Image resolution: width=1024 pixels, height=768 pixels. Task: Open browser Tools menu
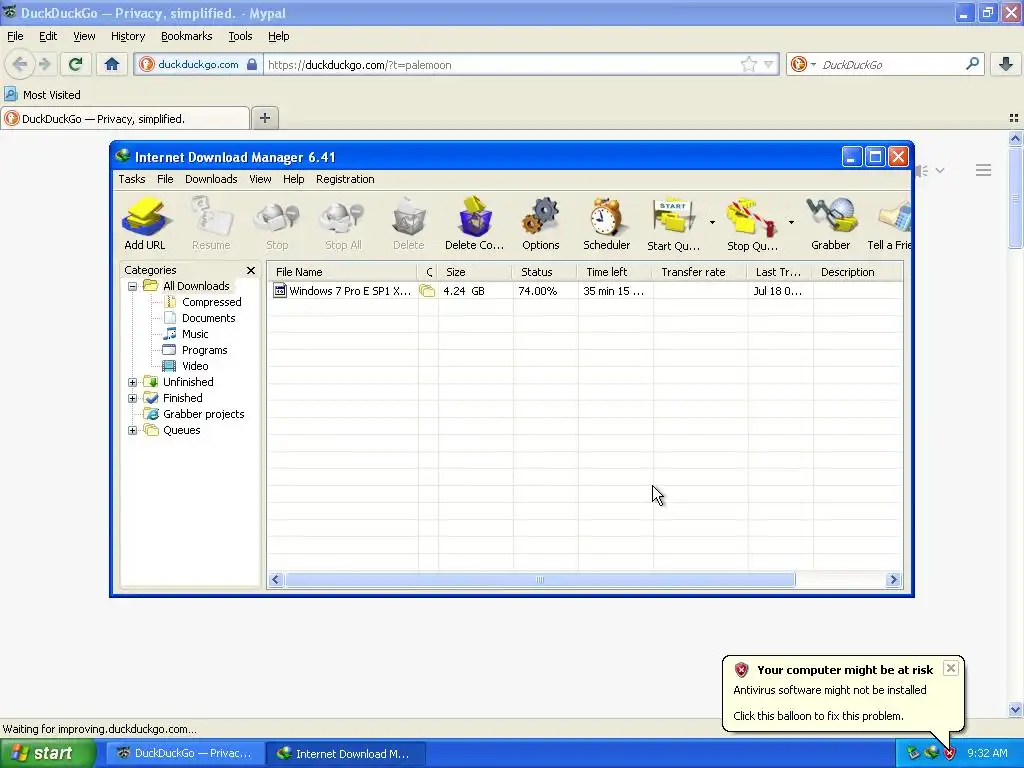240,36
